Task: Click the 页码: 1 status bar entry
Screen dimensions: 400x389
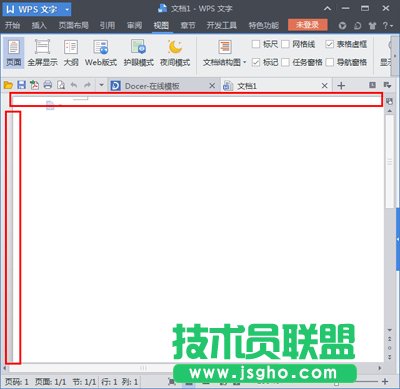Action: pyautogui.click(x=17, y=381)
